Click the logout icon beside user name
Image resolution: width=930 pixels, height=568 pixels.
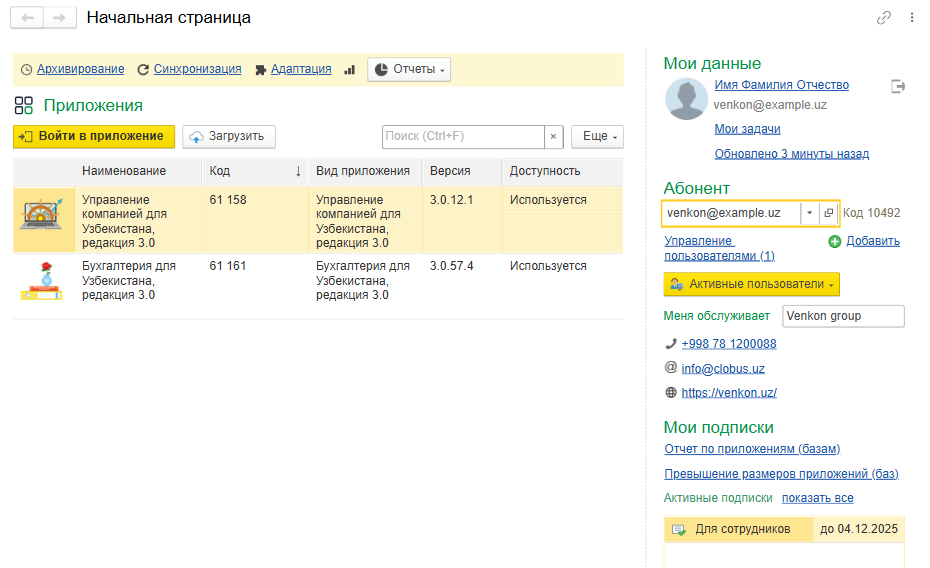tap(898, 87)
